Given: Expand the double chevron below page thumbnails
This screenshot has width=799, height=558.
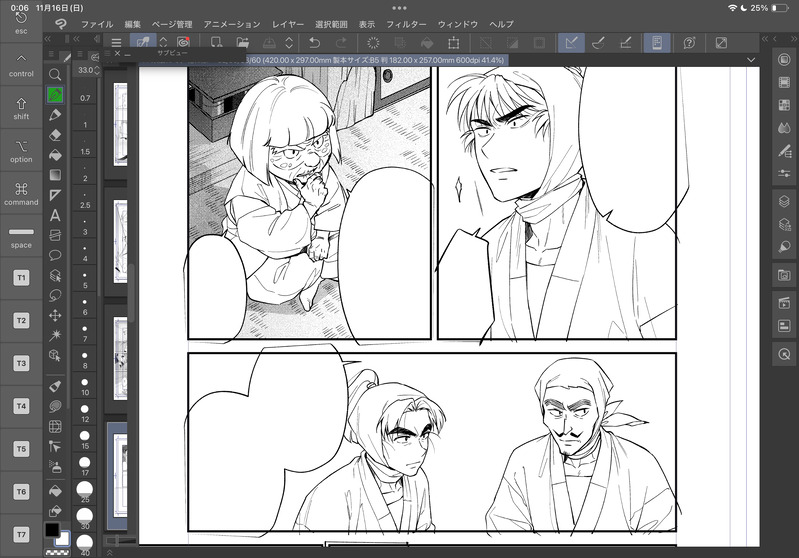Looking at the screenshot, I should [x=109, y=552].
